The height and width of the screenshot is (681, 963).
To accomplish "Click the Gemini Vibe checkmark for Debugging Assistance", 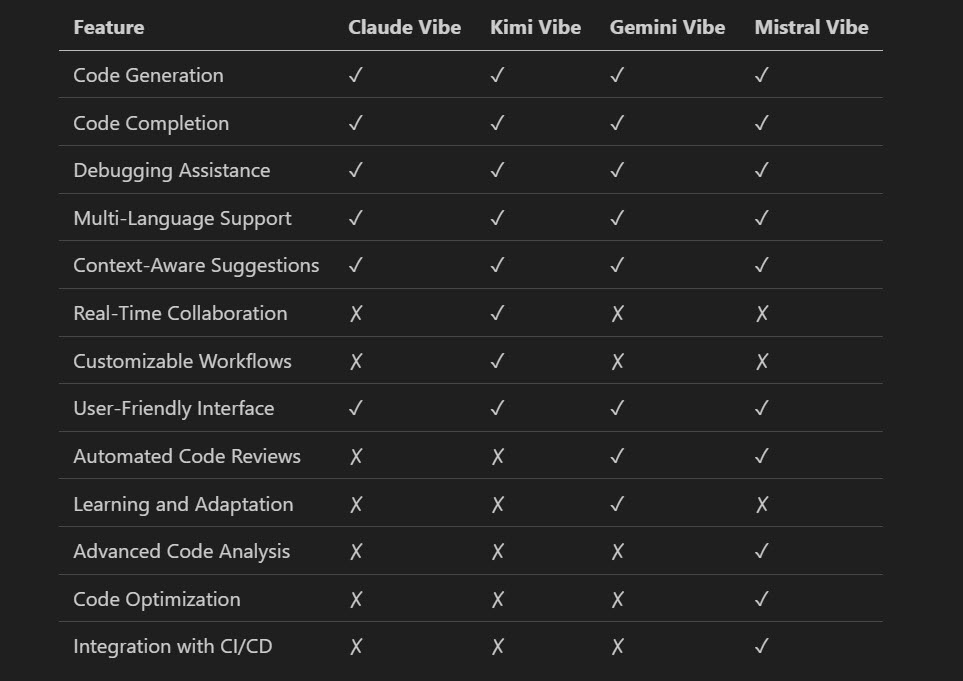I will point(617,170).
